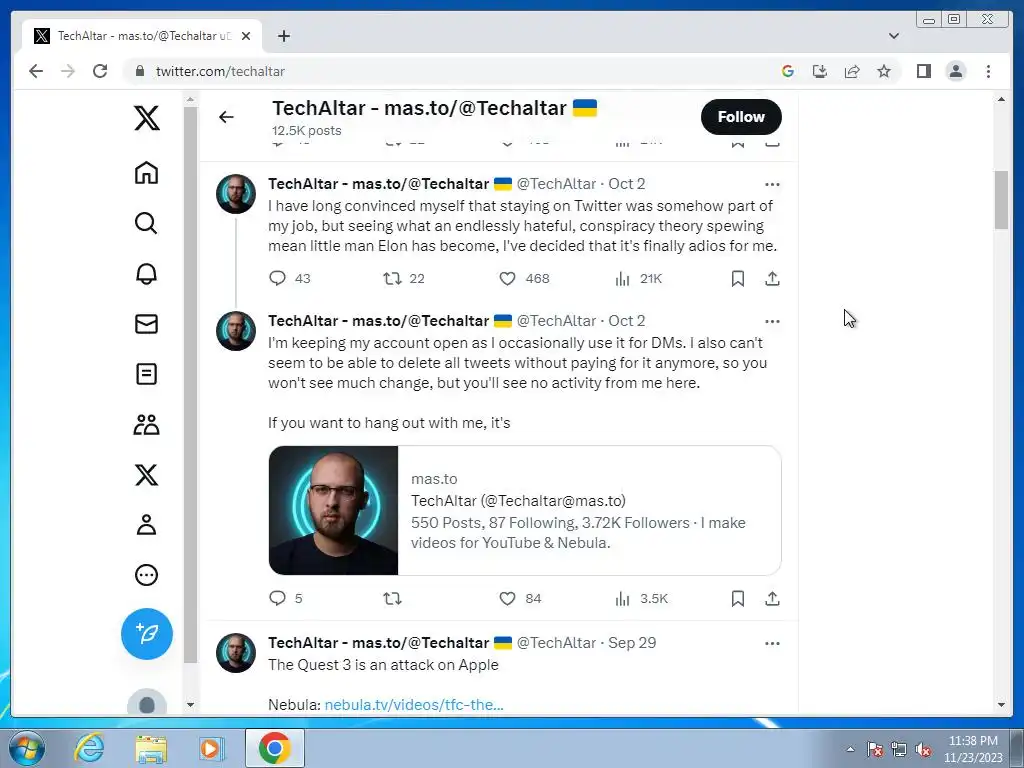
Task: Like the Oct 2 post with 468 likes
Action: pyautogui.click(x=507, y=279)
